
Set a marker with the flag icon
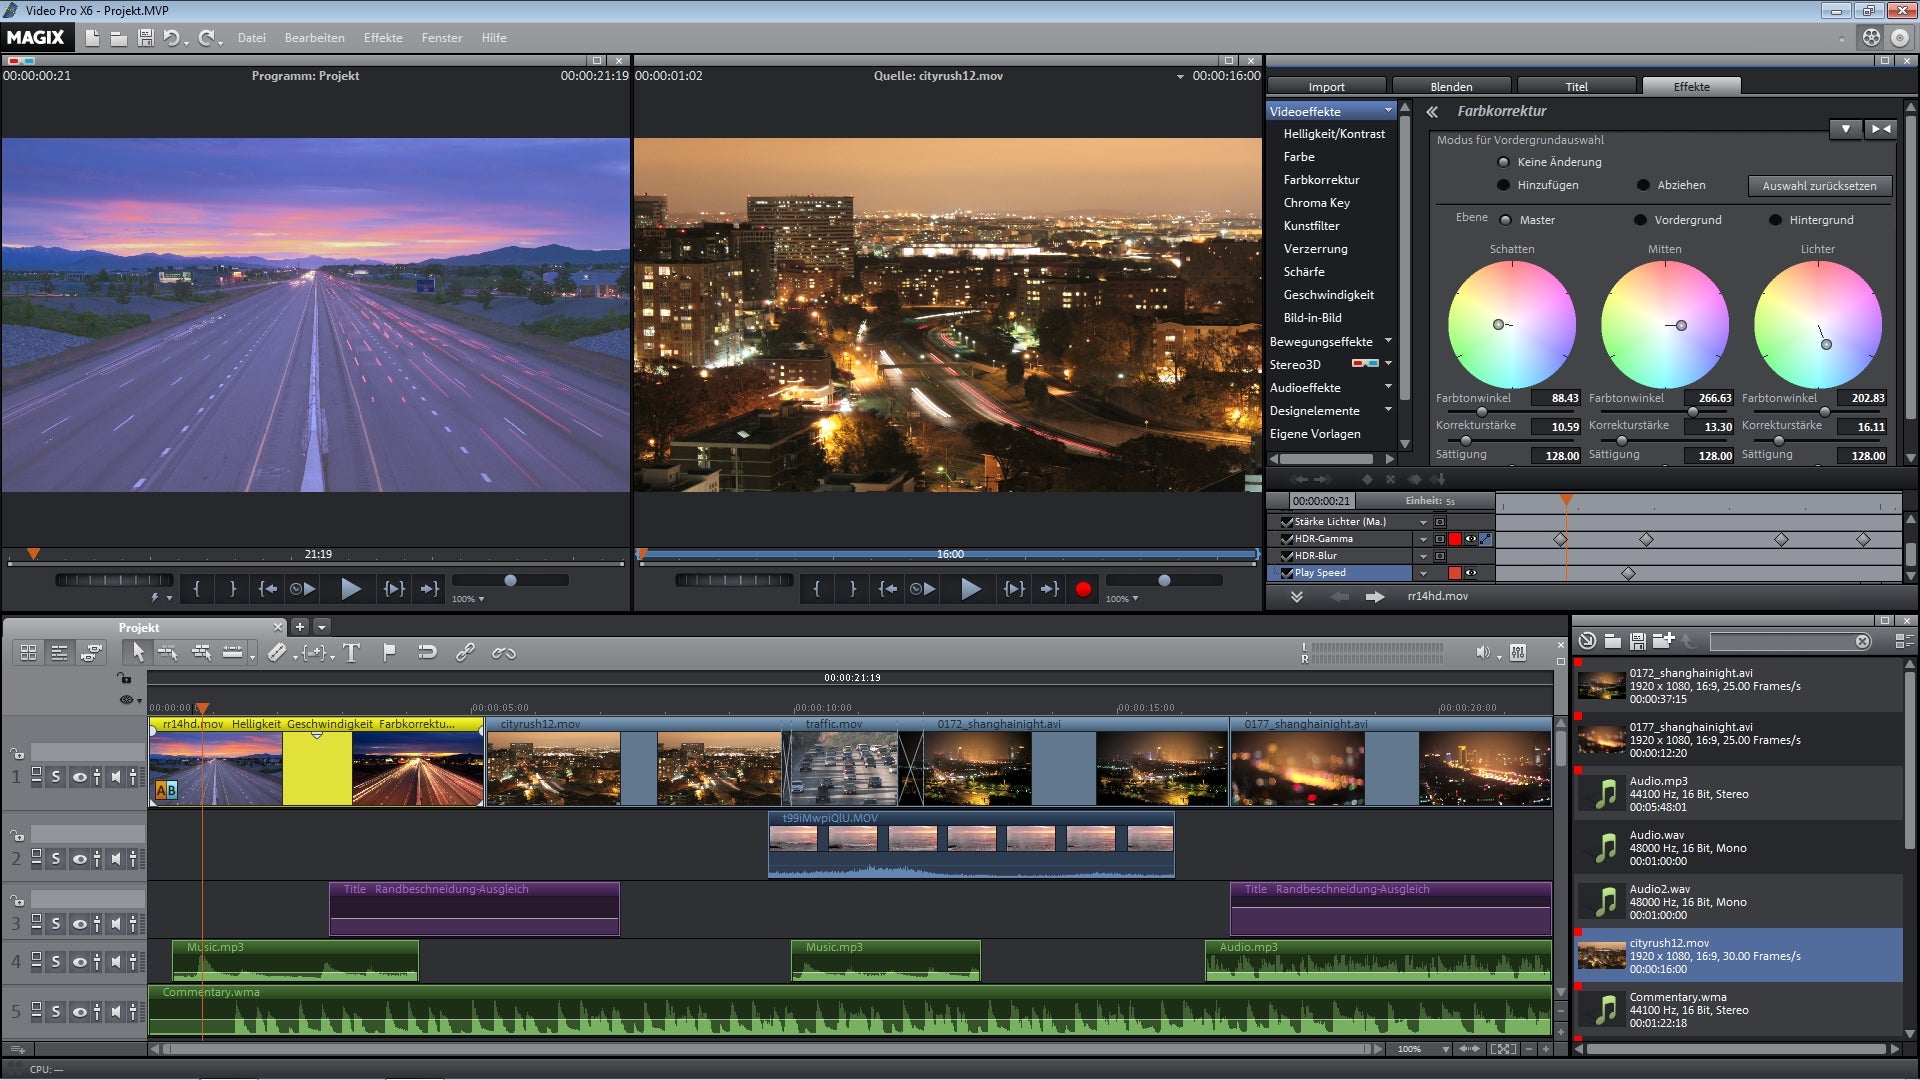389,653
